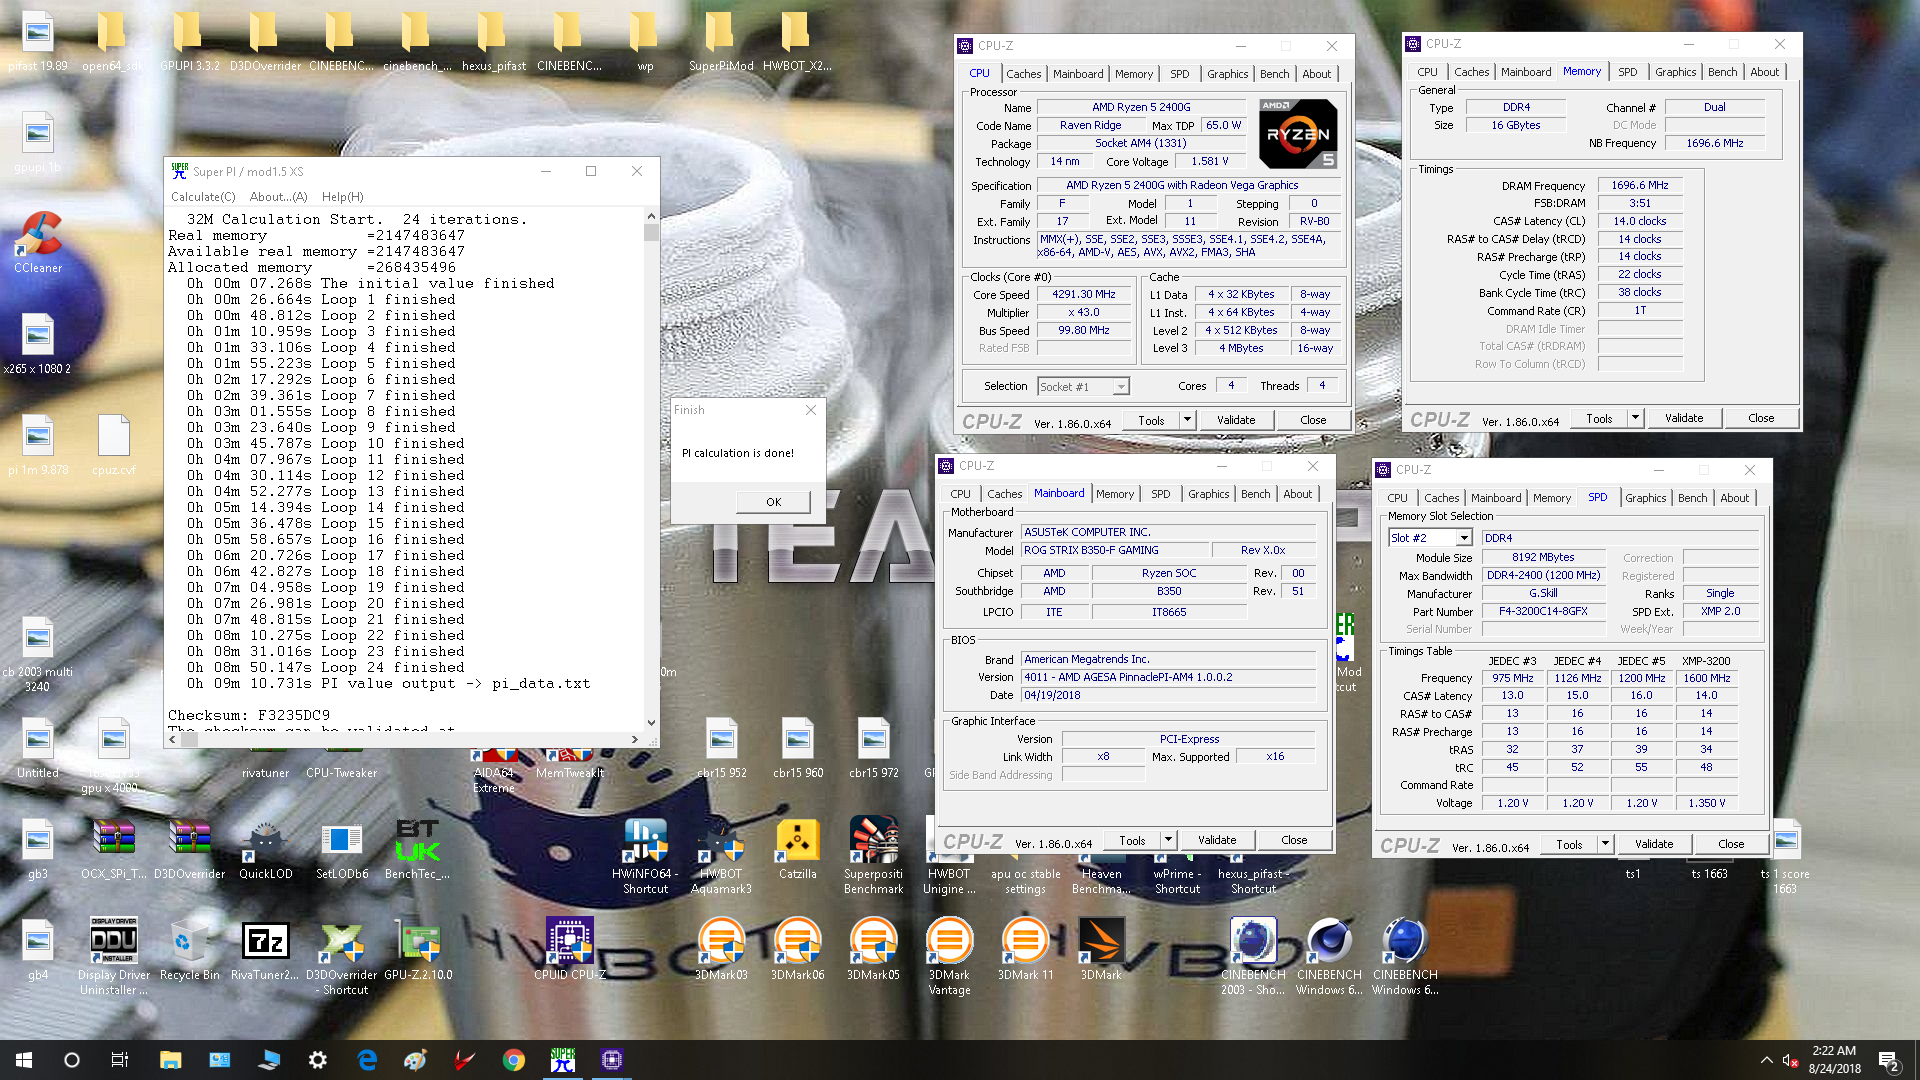Switch to Bench tab in Memory tab window
Viewport: 1920px width, 1080px height.
1722,72
